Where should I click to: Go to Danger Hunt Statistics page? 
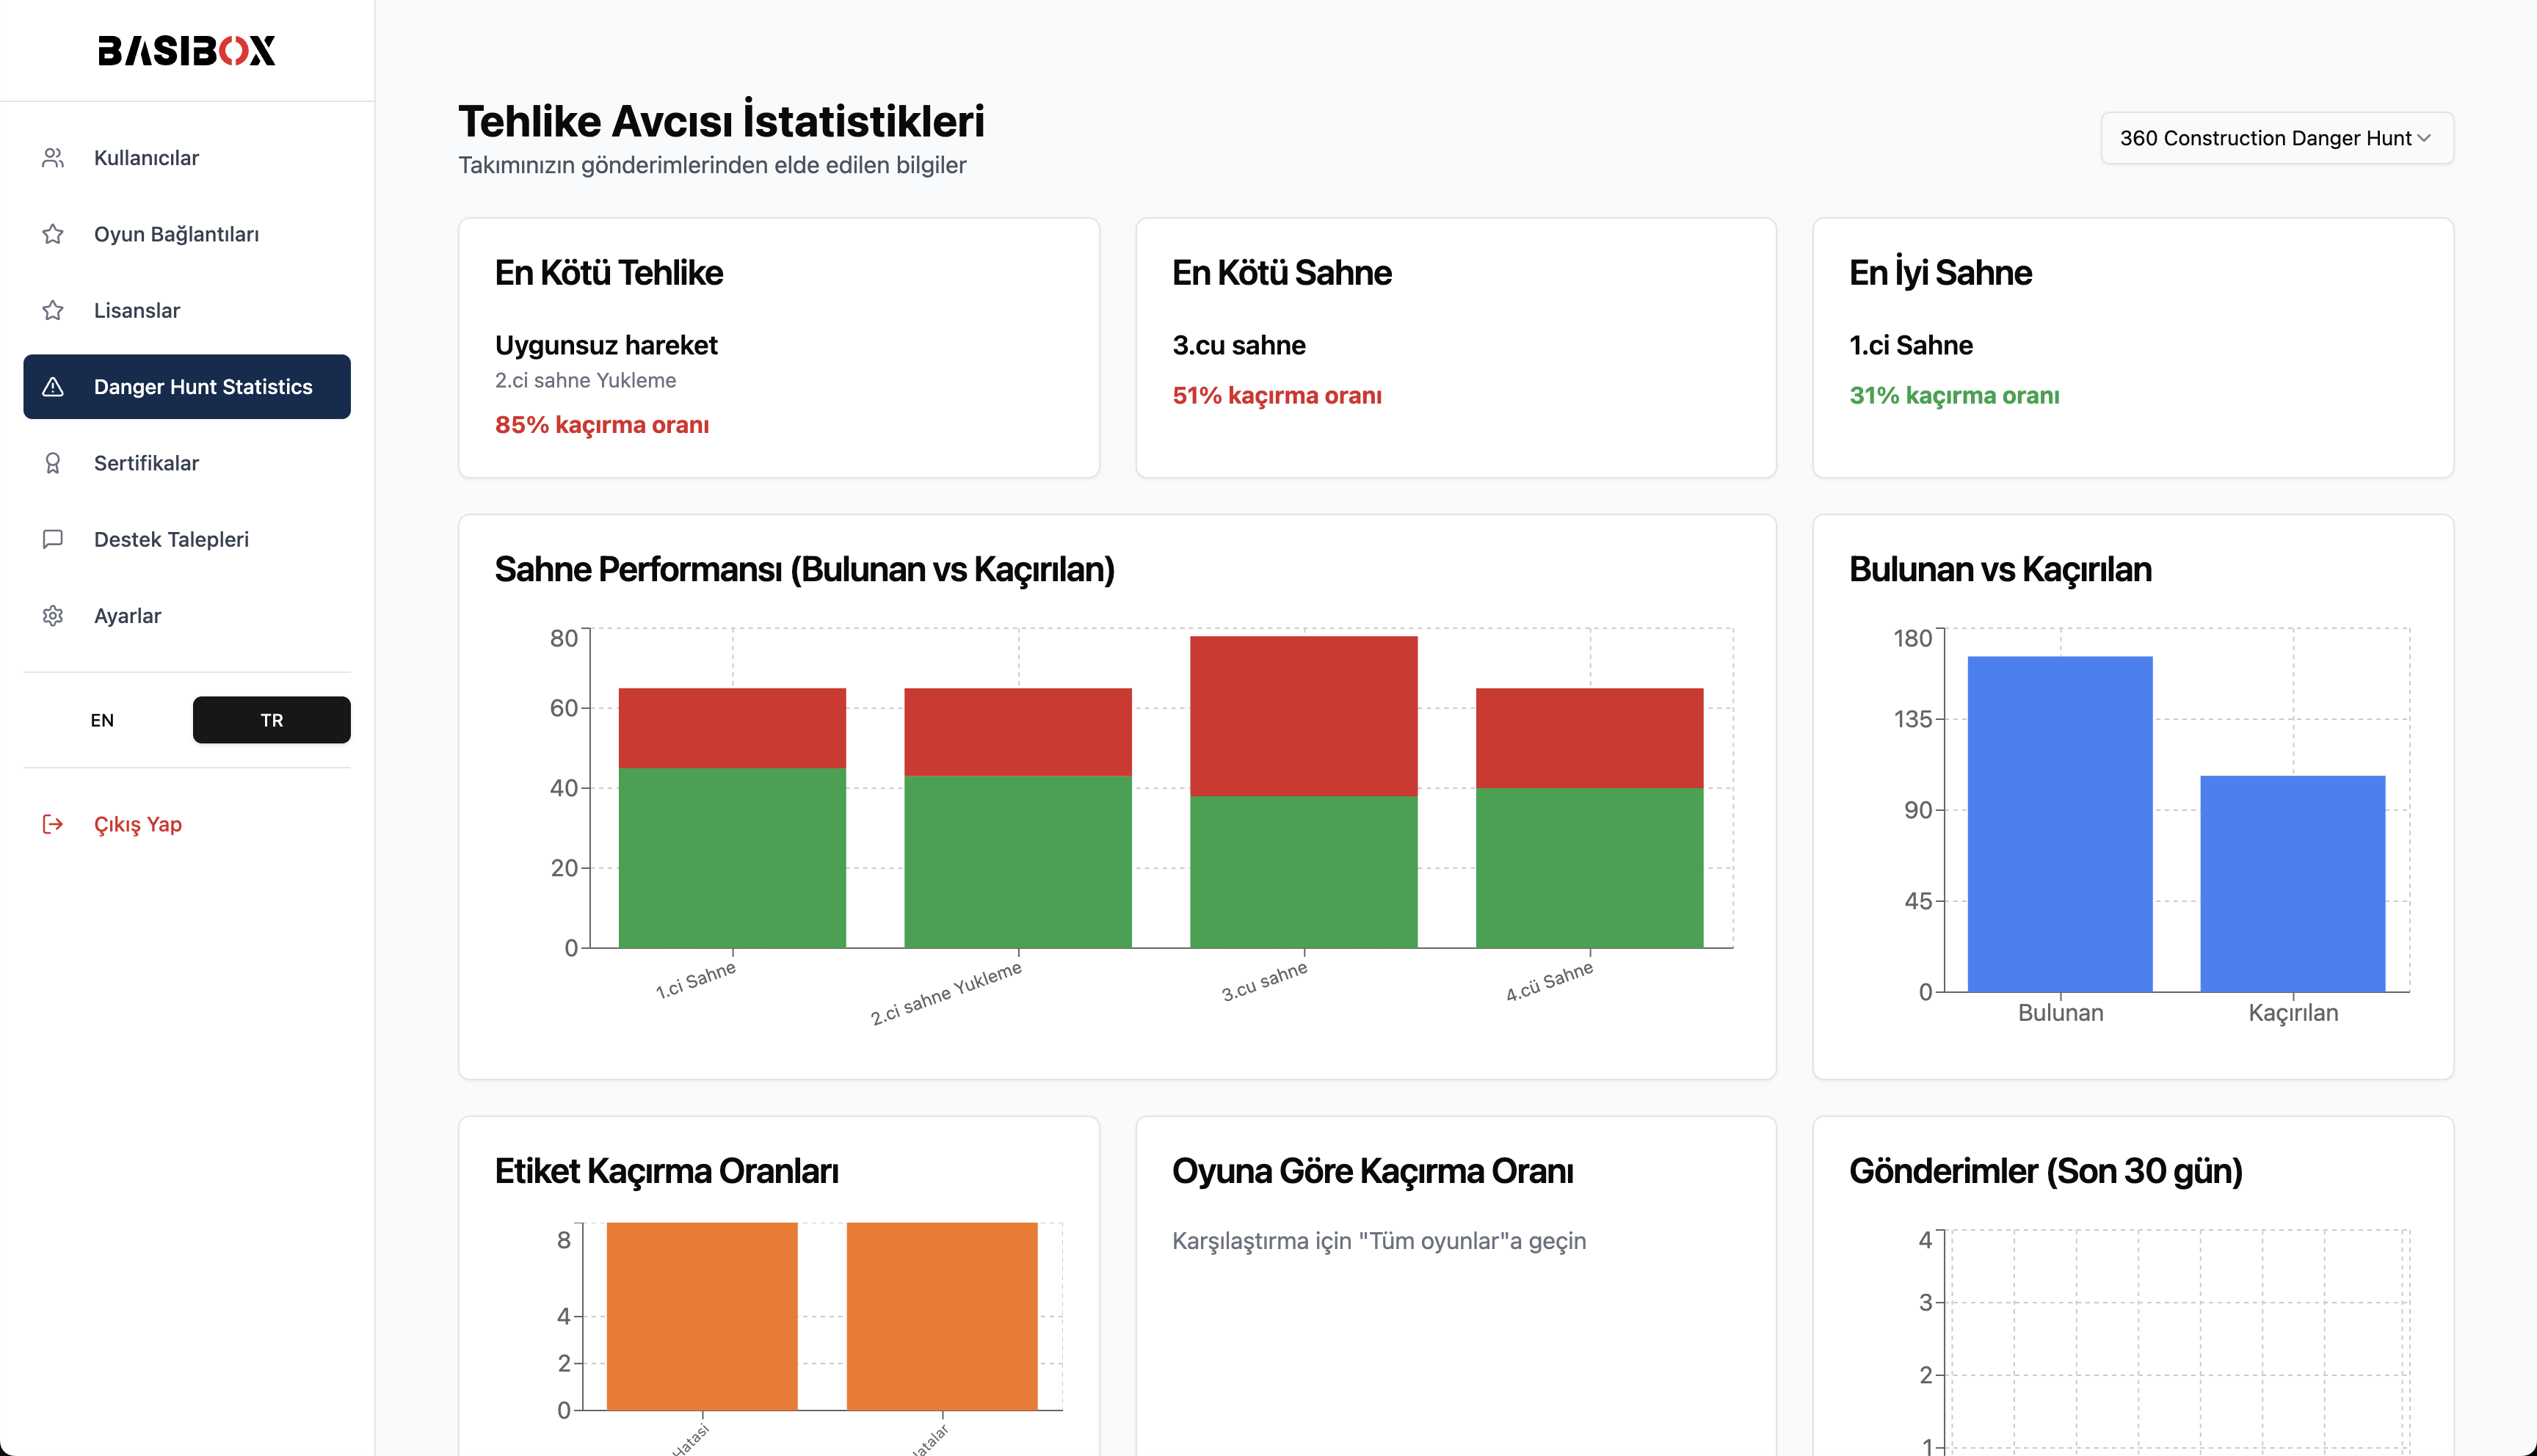tap(202, 386)
